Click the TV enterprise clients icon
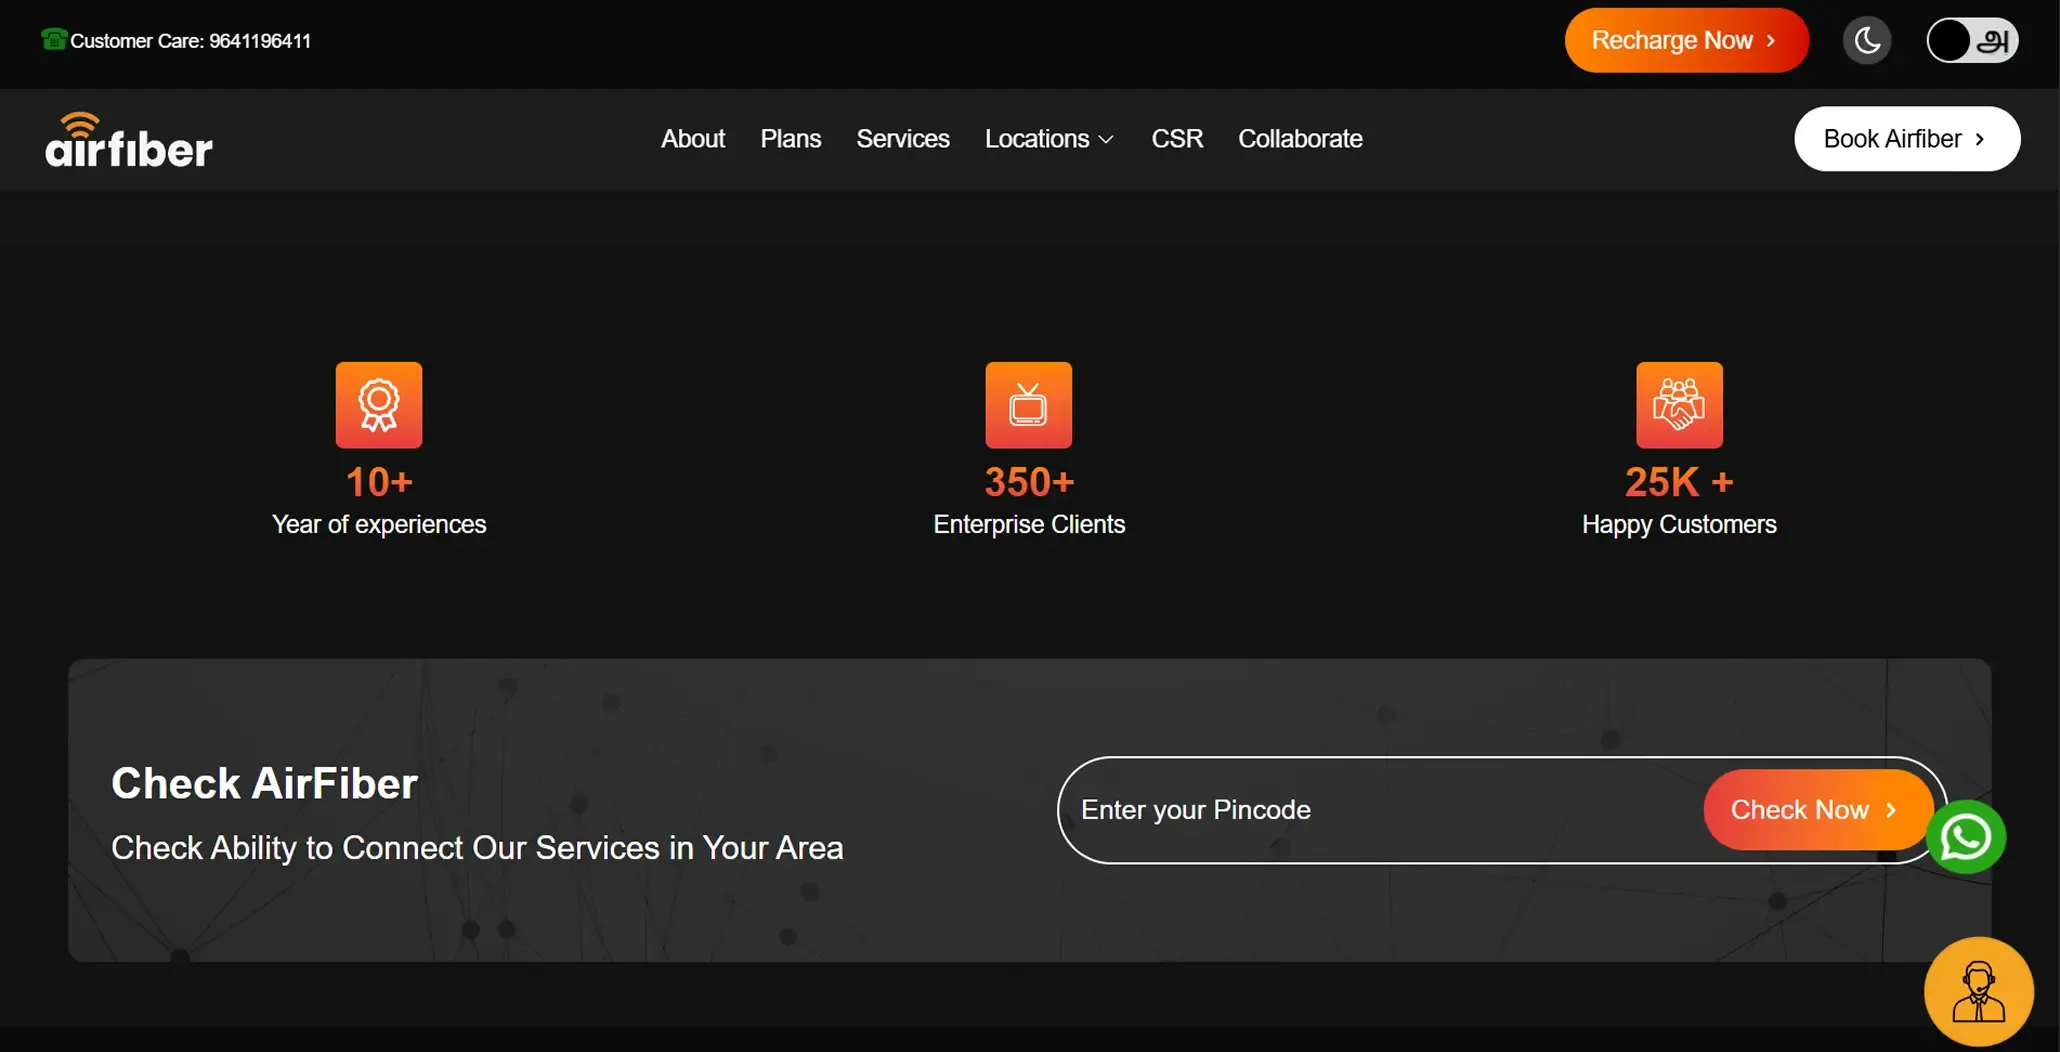Viewport: 2060px width, 1052px height. [1029, 405]
